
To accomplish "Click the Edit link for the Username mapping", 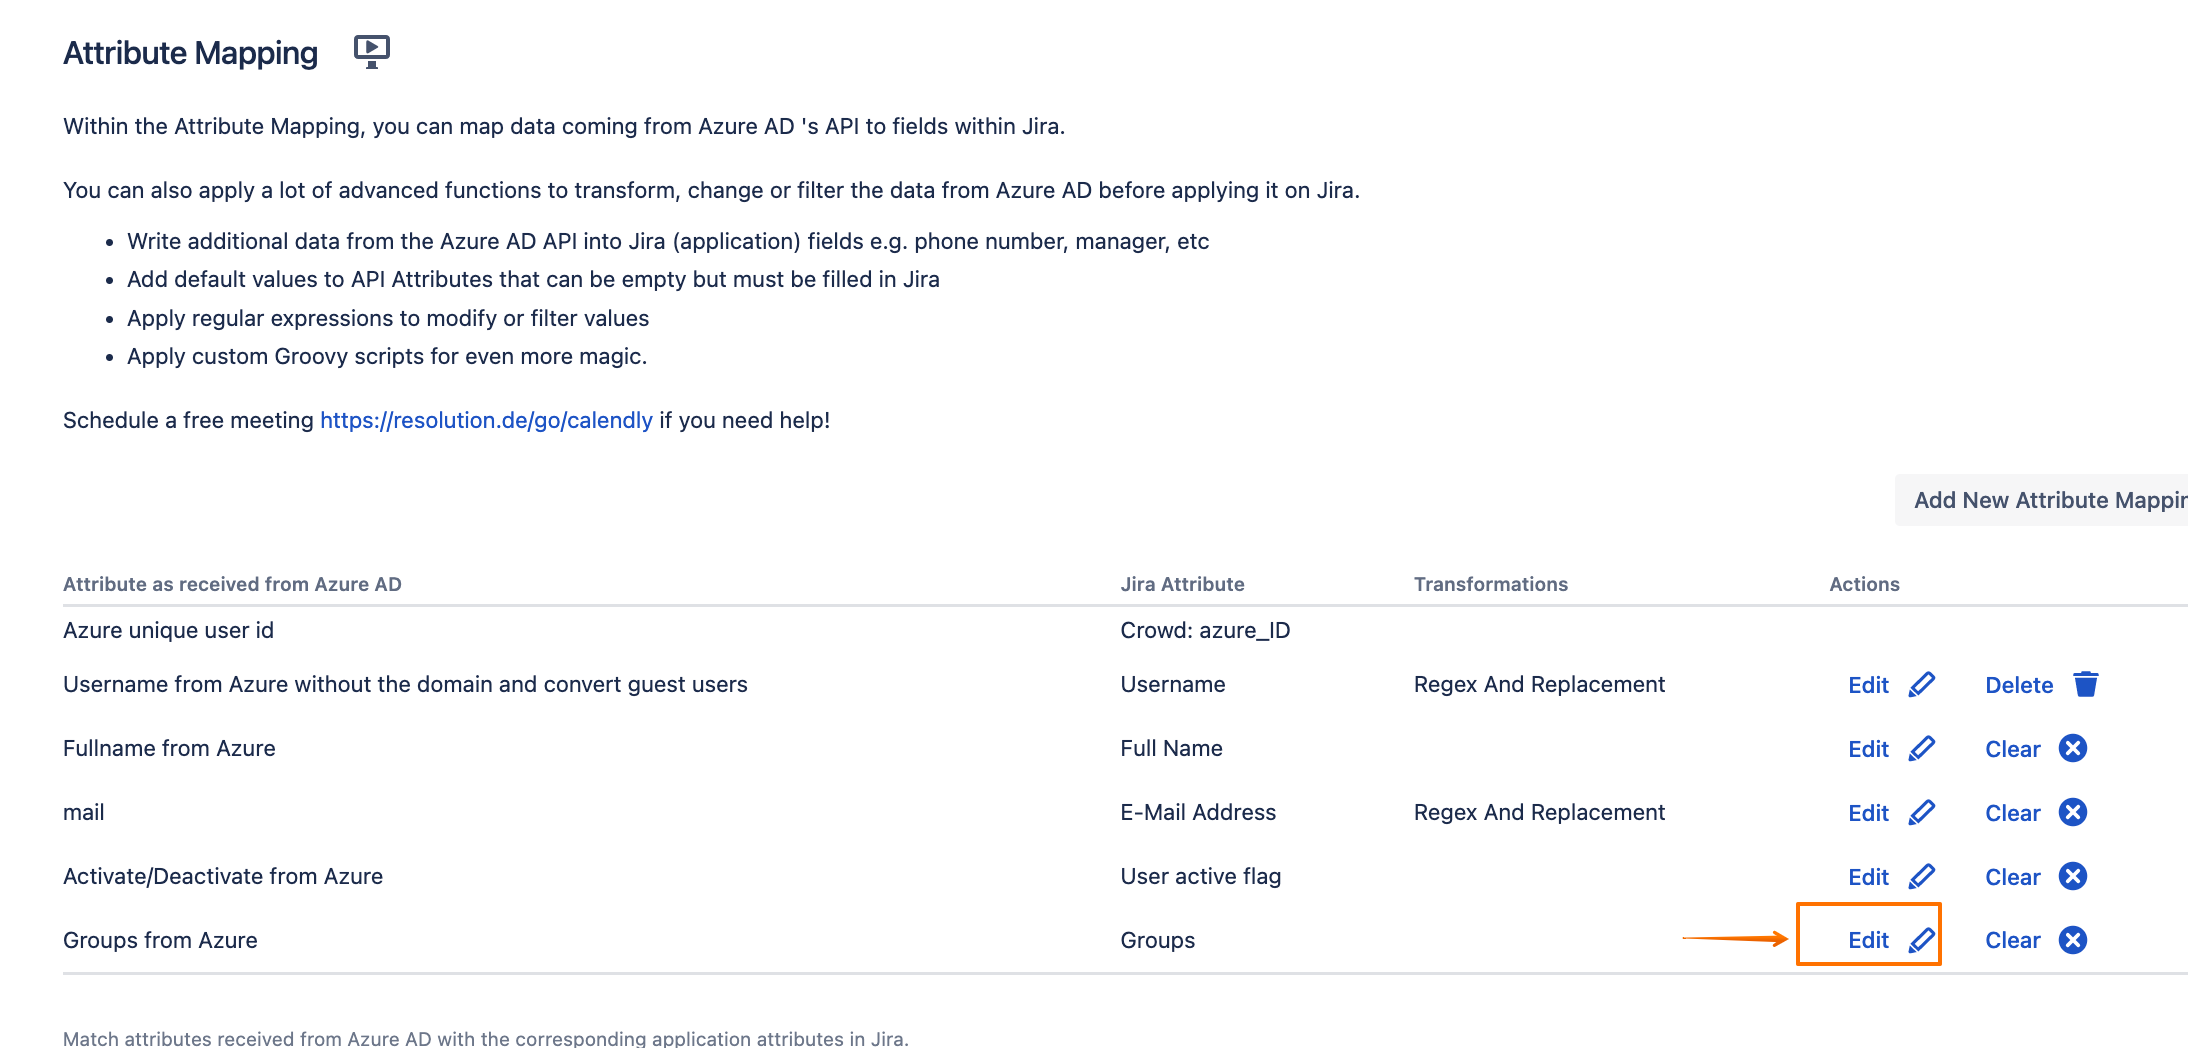I will coord(1868,685).
